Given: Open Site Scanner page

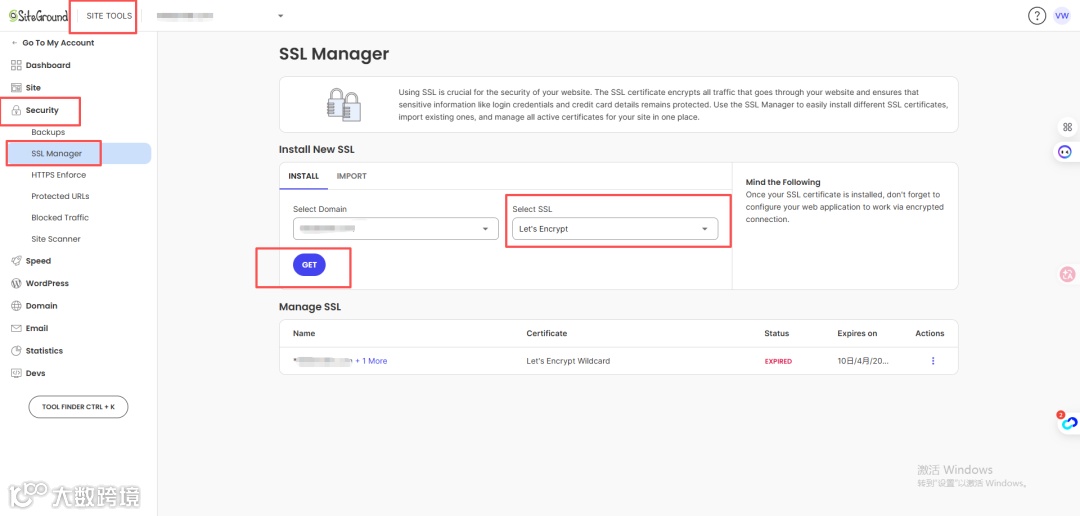Looking at the screenshot, I should [x=56, y=239].
